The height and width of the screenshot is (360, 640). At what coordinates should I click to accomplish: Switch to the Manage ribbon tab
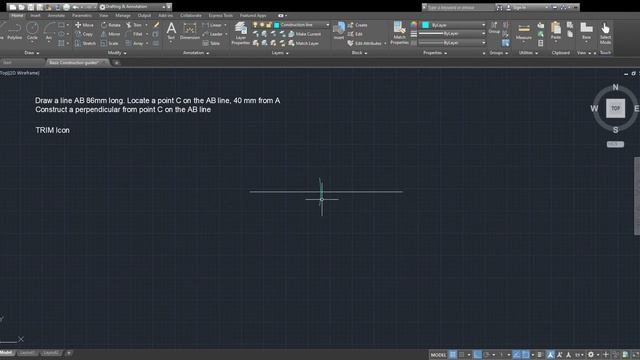(x=122, y=16)
